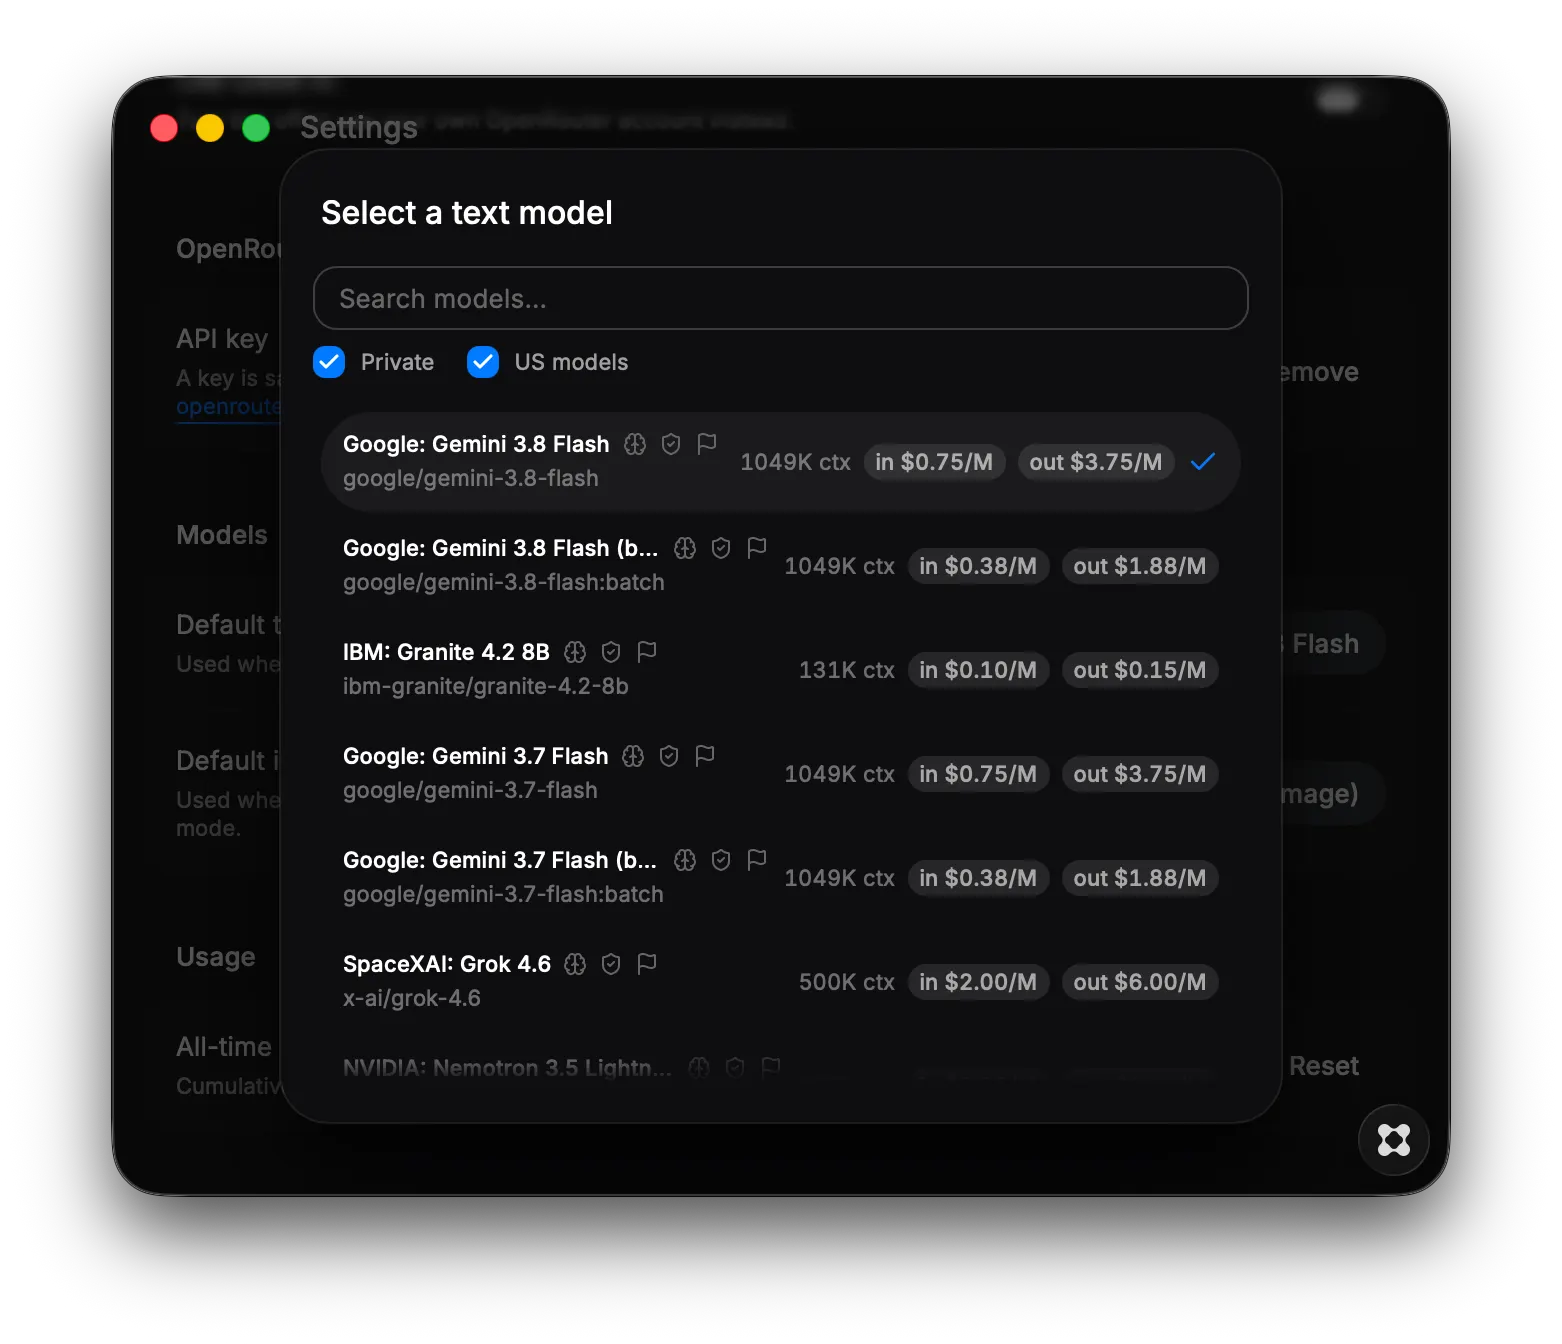Click the shield icon on SpaceXAI Grok 4.6
Image resolution: width=1562 pixels, height=1344 pixels.
click(611, 964)
